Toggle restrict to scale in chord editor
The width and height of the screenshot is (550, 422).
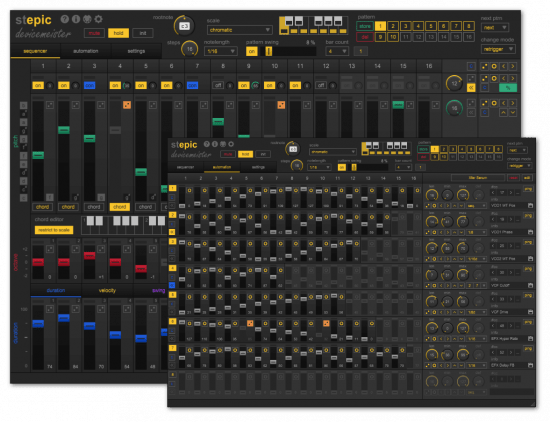(x=54, y=230)
